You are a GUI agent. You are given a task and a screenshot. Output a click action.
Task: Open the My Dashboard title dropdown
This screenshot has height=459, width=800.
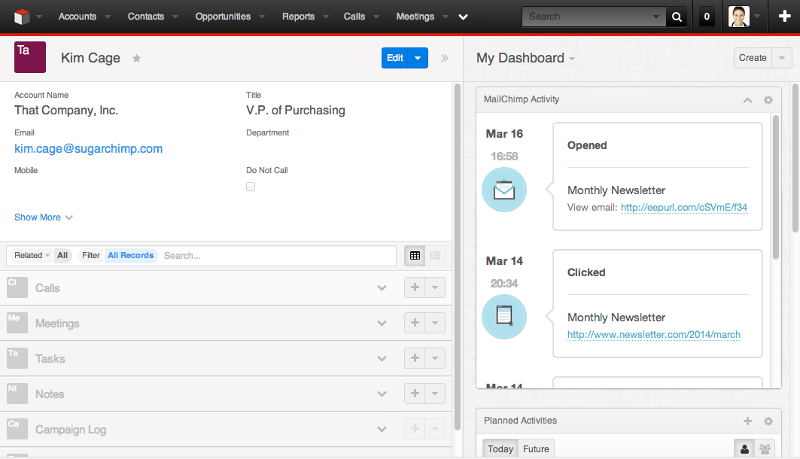pos(572,59)
